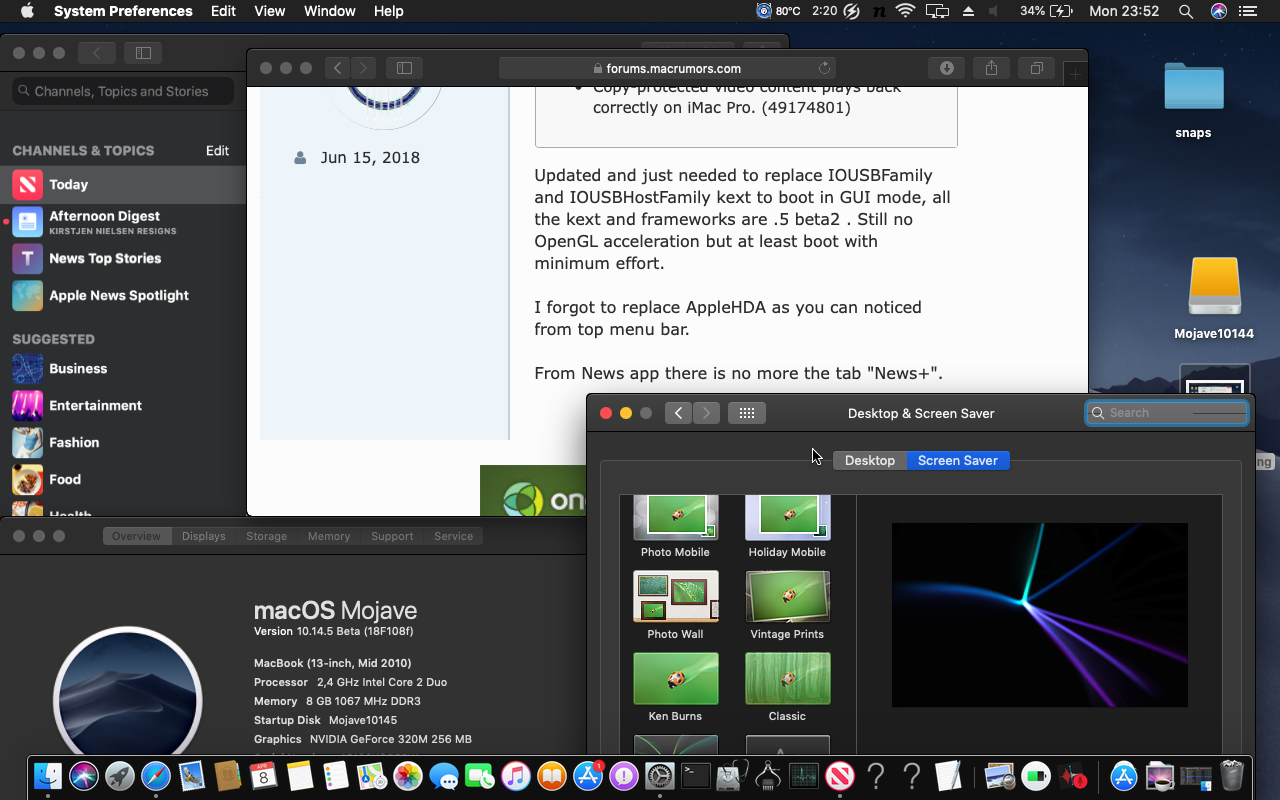This screenshot has width=1280, height=800.
Task: Open News app icon in Dock
Action: pyautogui.click(x=840, y=776)
